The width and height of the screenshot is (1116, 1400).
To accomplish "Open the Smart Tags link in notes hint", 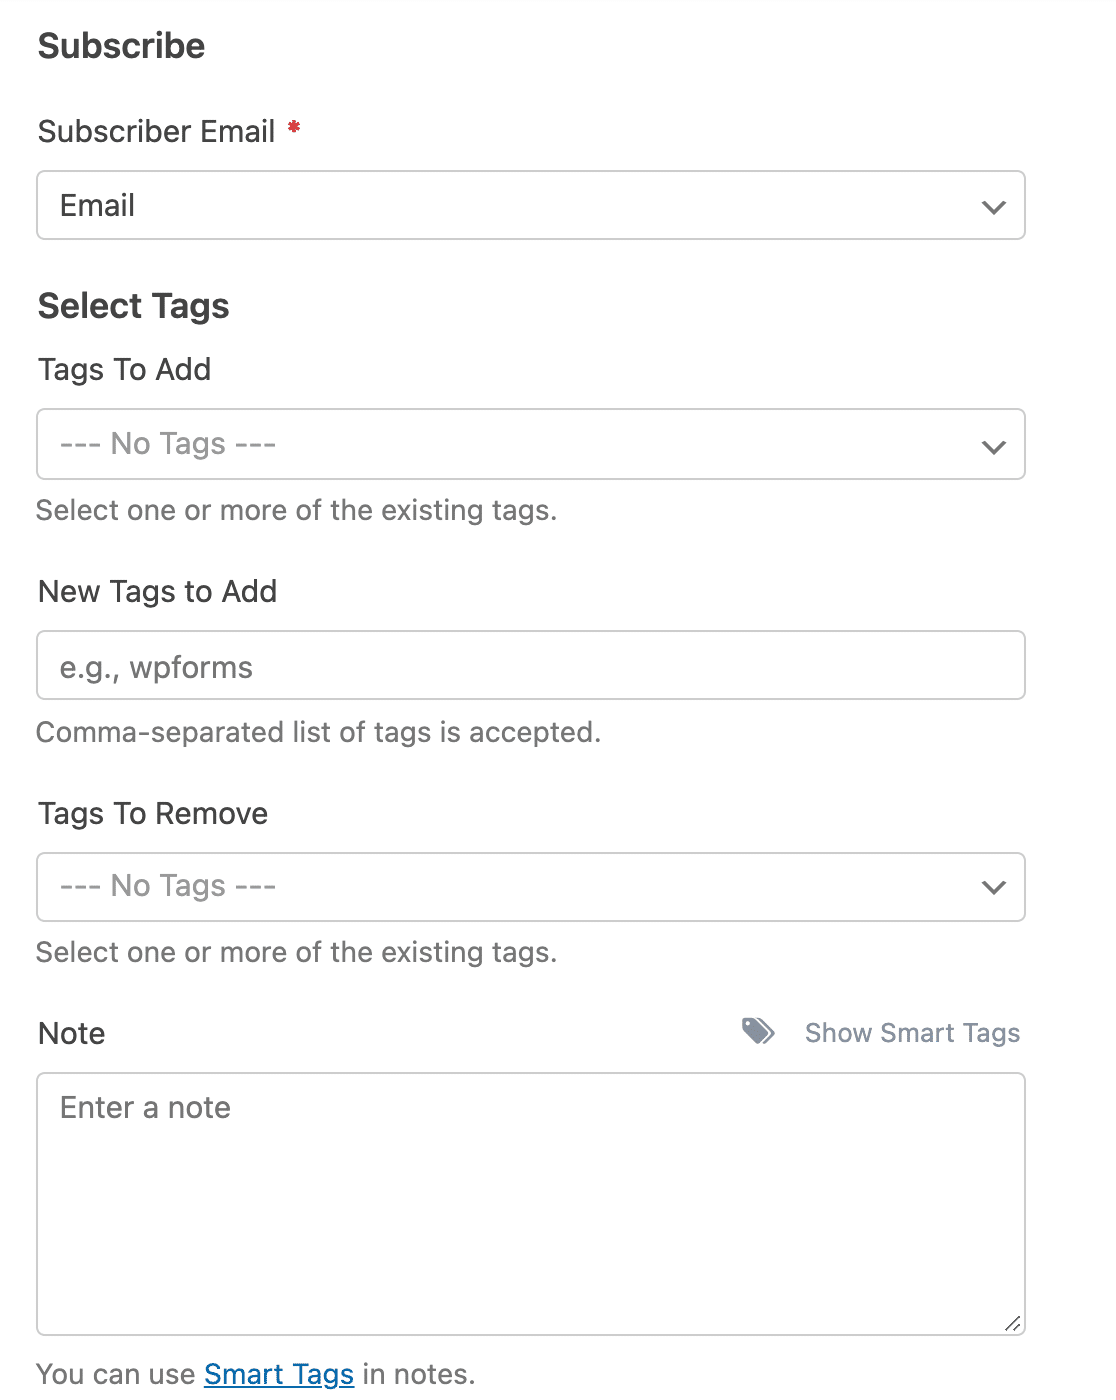I will (279, 1374).
